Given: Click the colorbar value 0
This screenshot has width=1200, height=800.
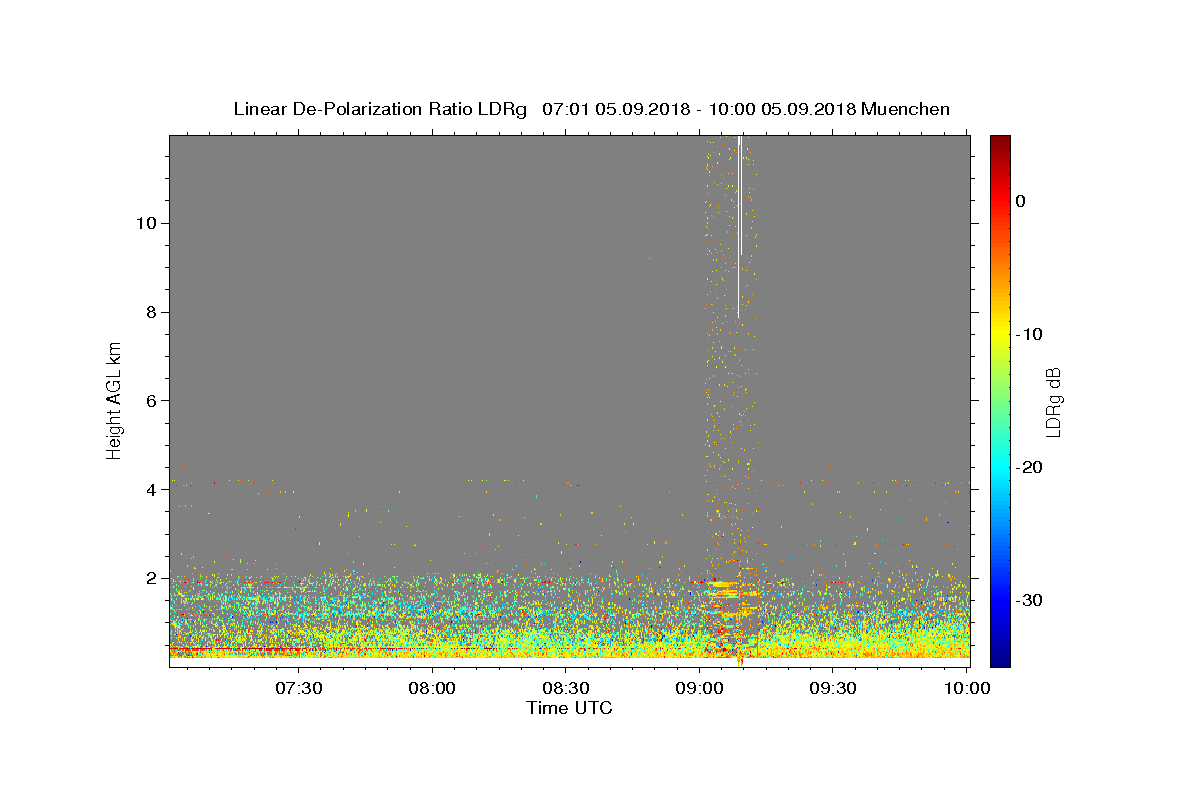Looking at the screenshot, I should coord(1020,201).
